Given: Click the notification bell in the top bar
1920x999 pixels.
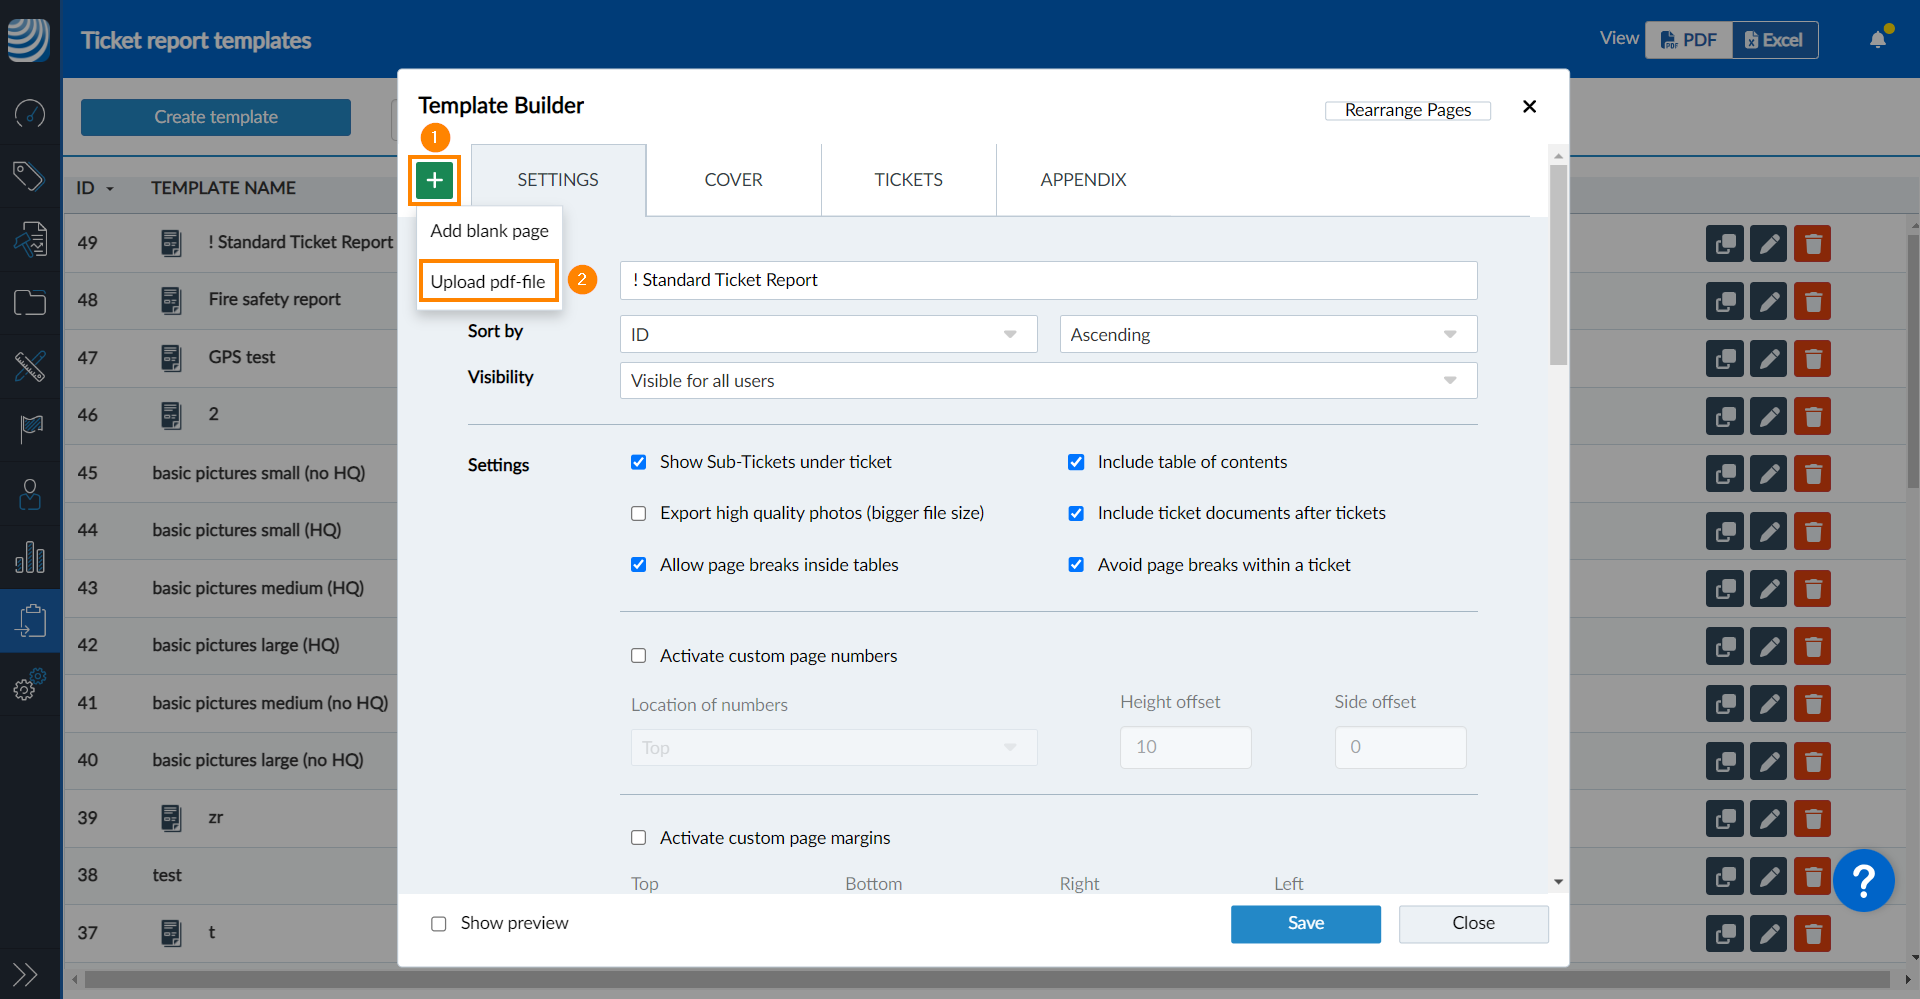Looking at the screenshot, I should tap(1878, 37).
